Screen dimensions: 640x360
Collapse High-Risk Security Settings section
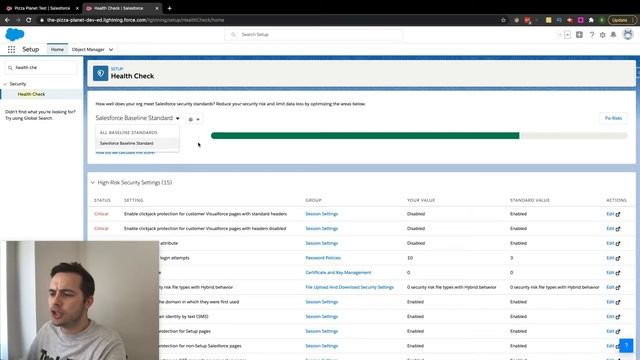(93, 182)
